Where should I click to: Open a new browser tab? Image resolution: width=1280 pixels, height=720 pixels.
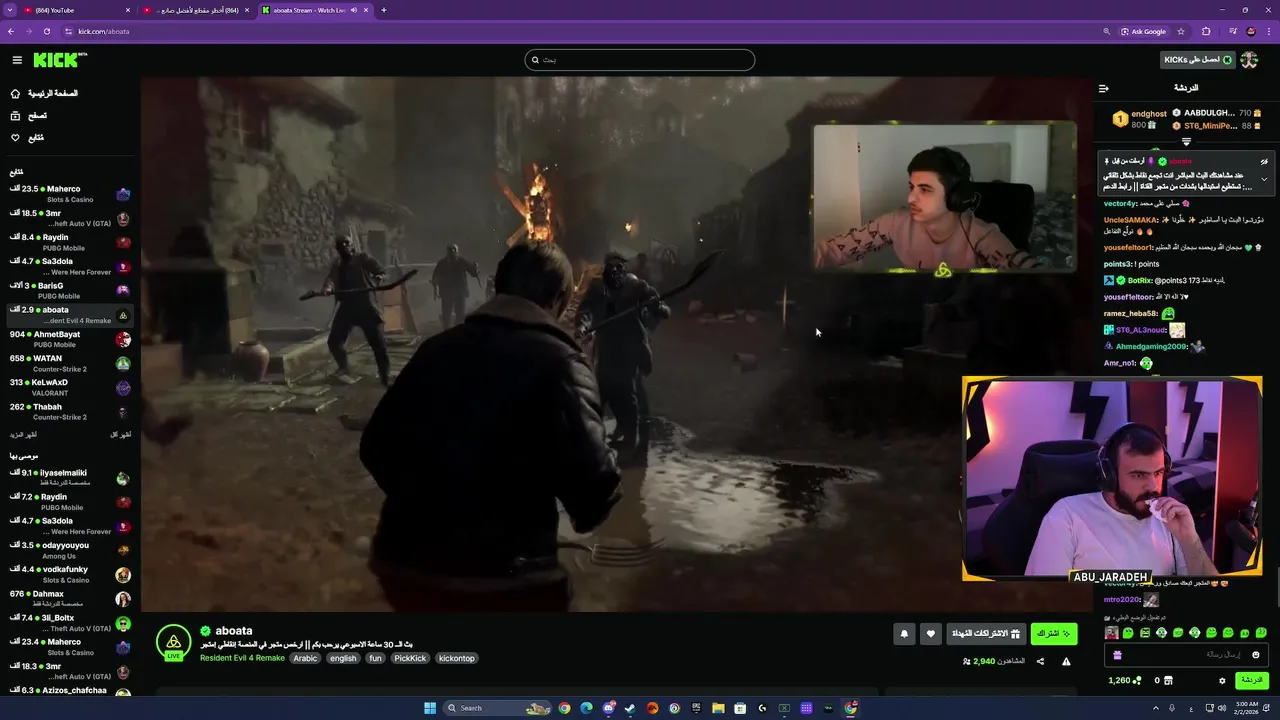383,10
